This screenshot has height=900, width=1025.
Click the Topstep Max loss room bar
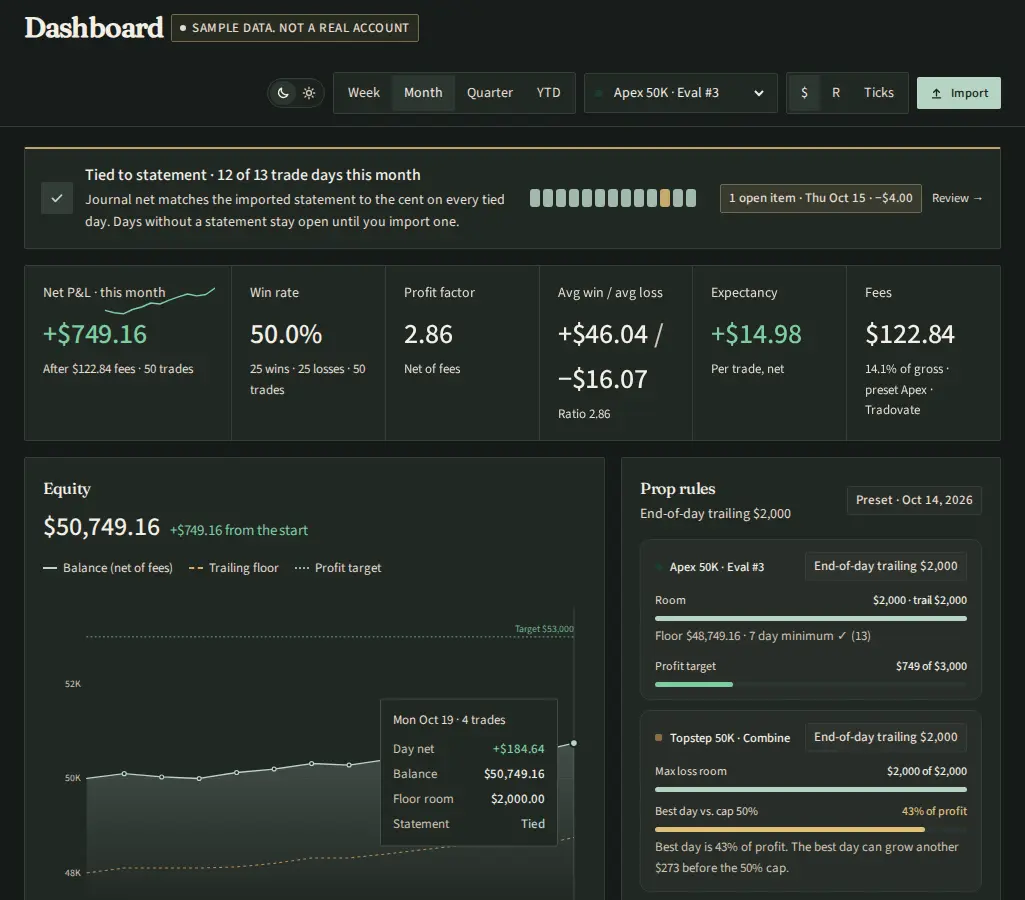[811, 790]
